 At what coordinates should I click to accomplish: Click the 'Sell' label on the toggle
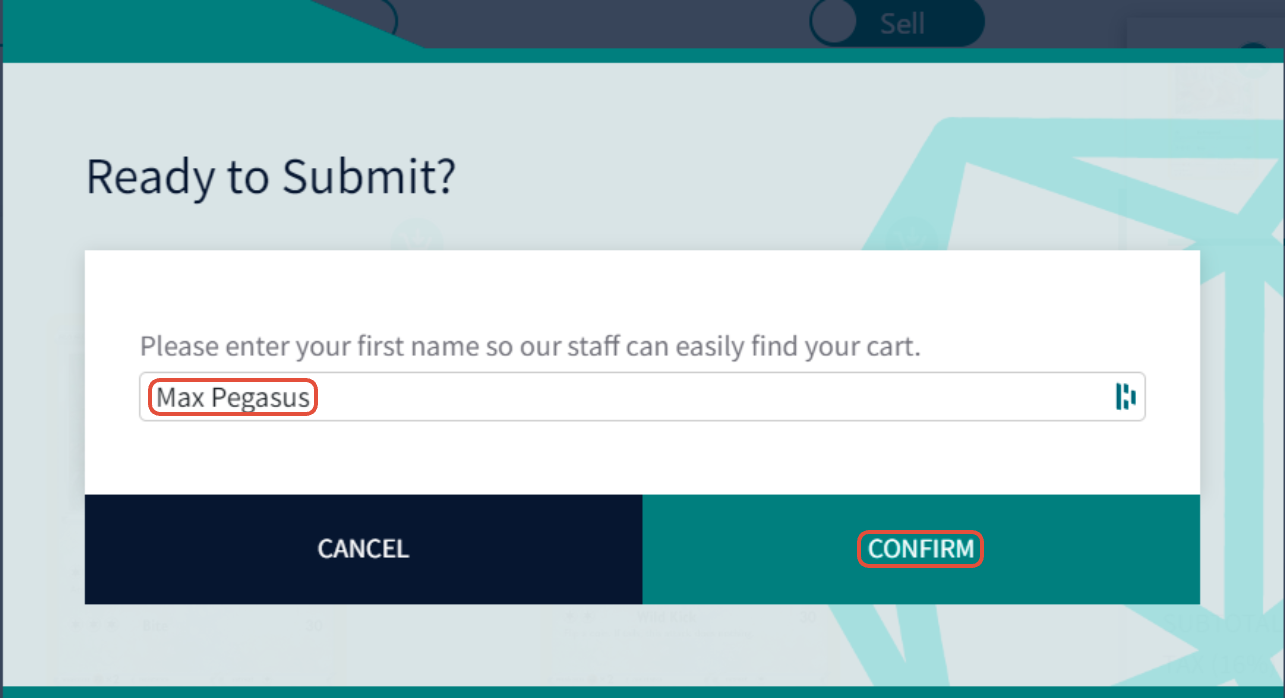[902, 23]
